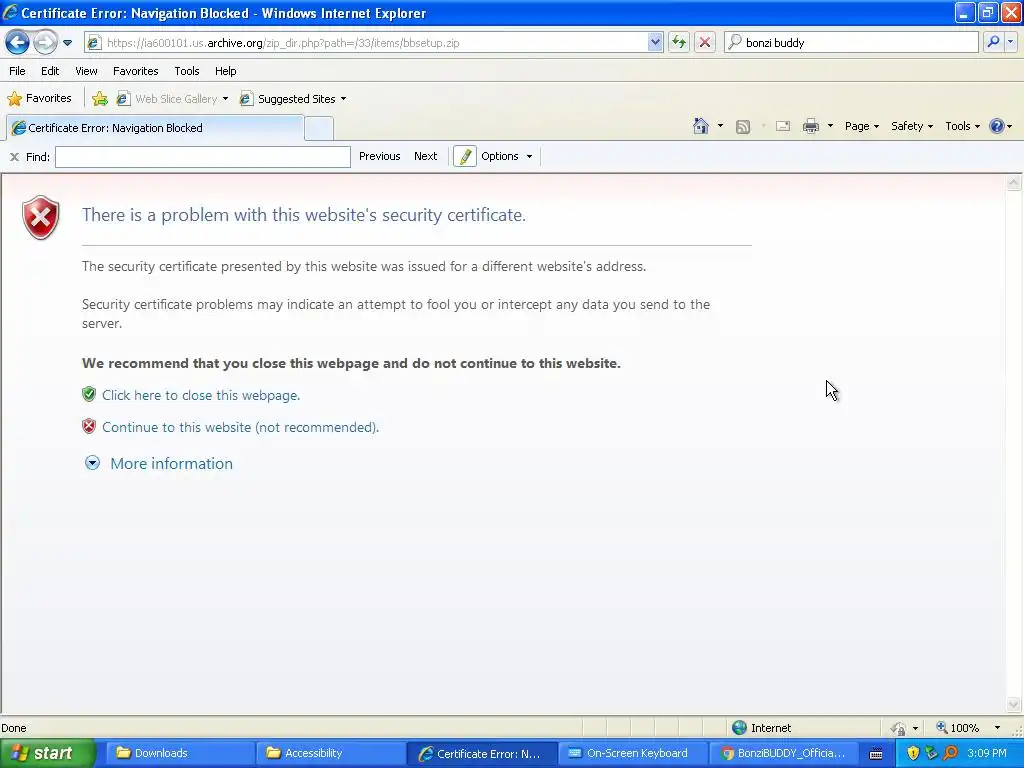Click Previous in the Find bar
This screenshot has width=1024, height=768.
click(x=379, y=156)
